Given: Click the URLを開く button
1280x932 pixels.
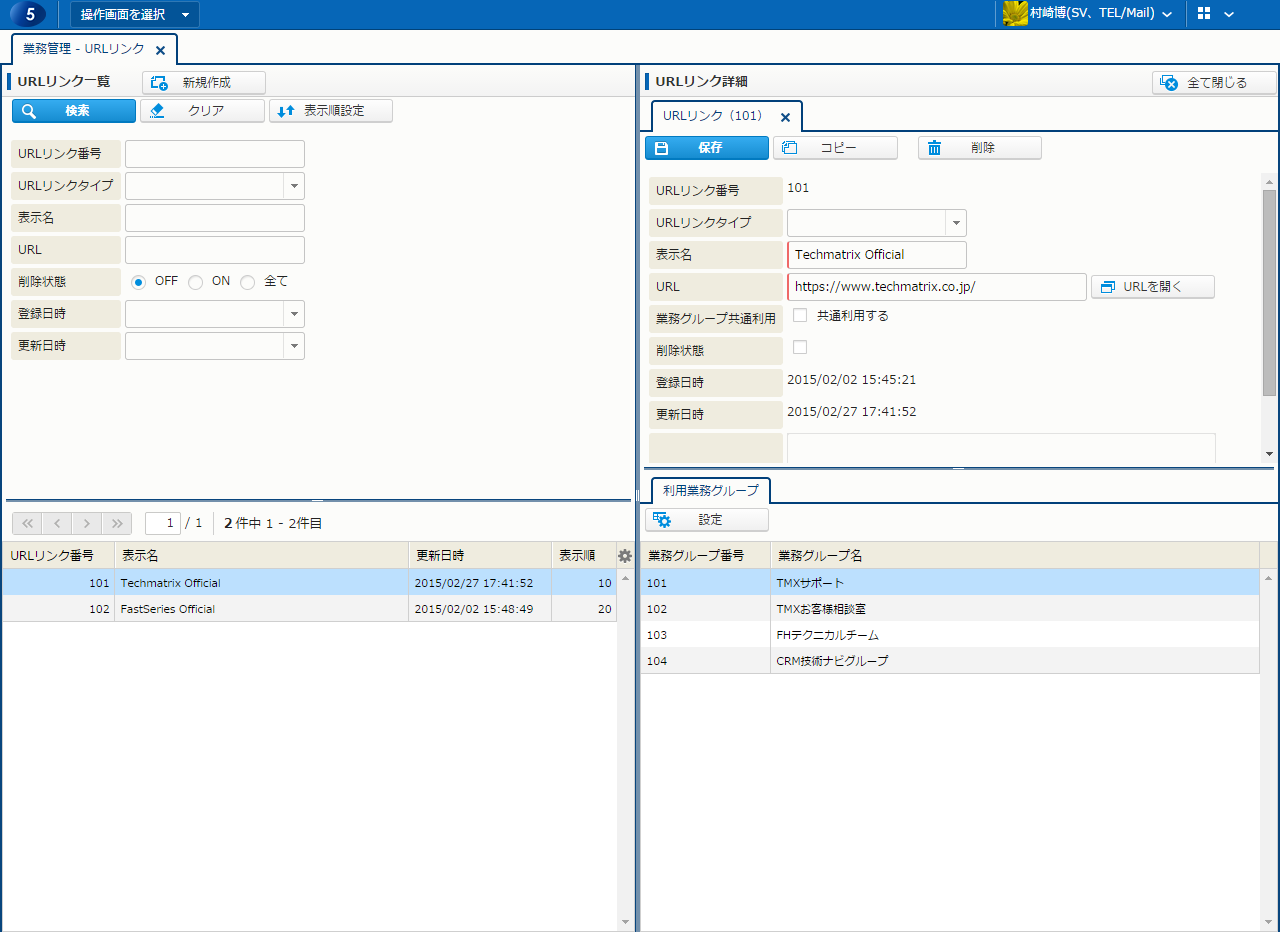Looking at the screenshot, I should click(x=1152, y=287).
